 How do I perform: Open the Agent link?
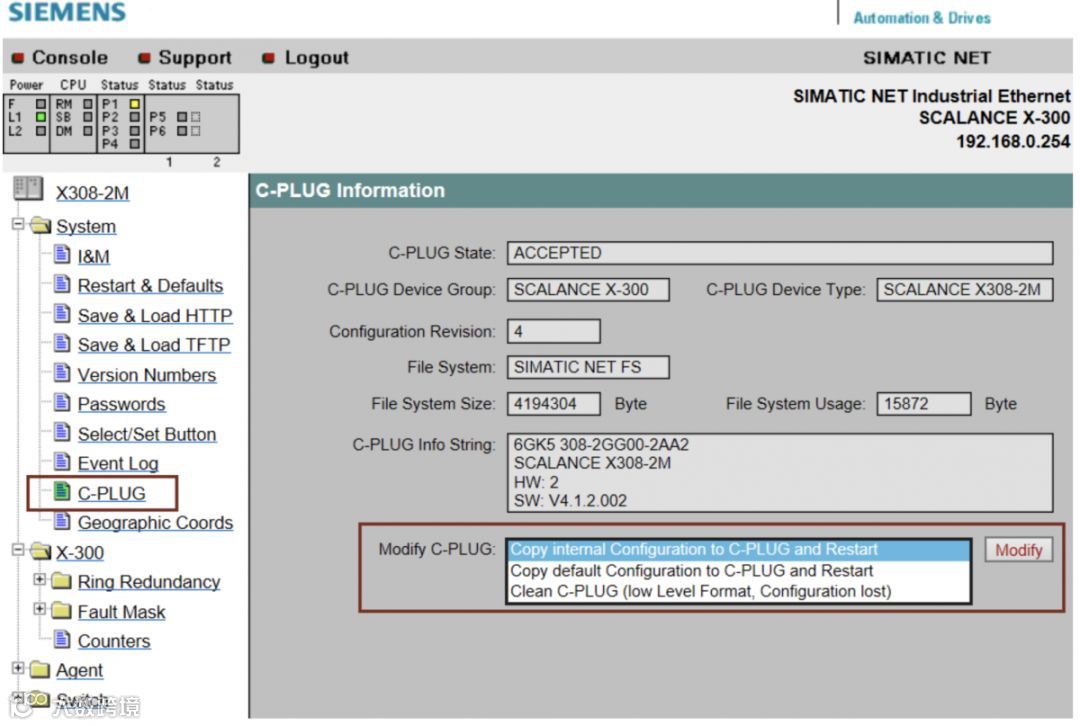point(79,670)
